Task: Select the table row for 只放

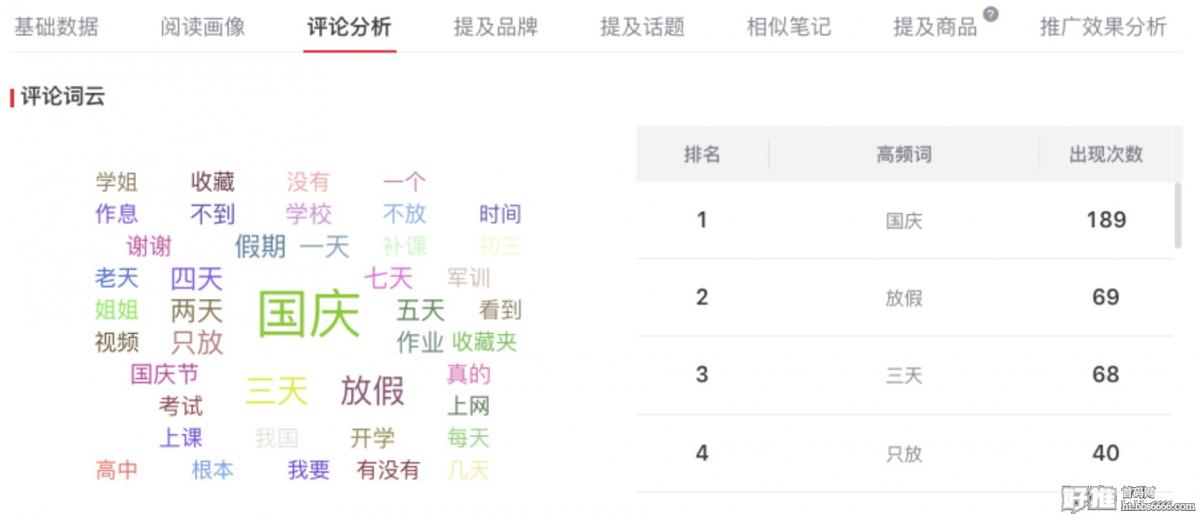Action: tap(904, 453)
